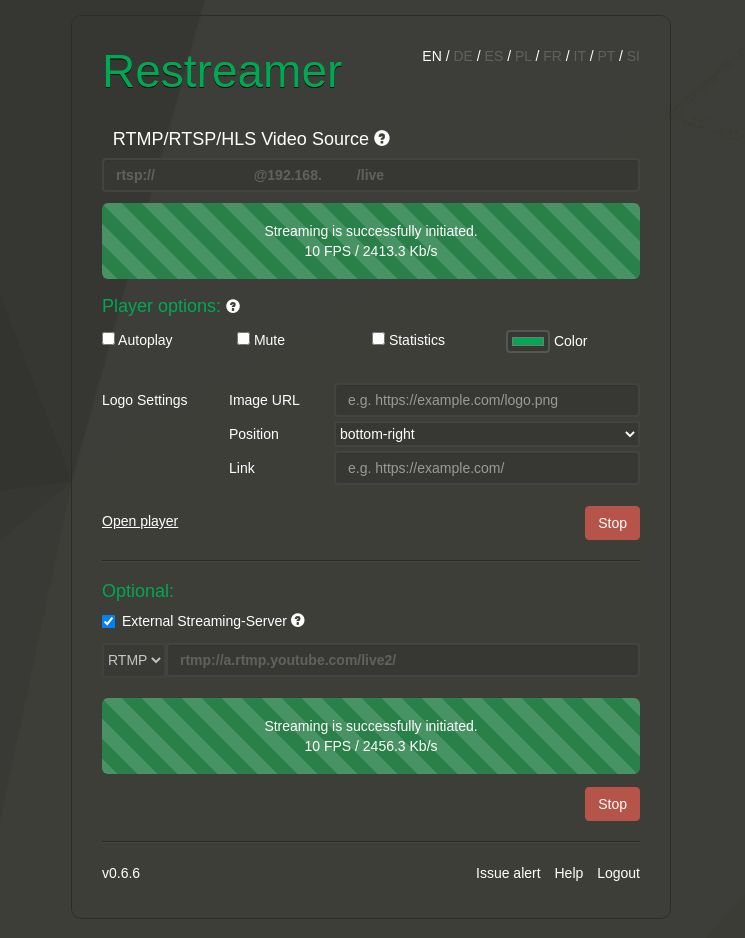Screen dimensions: 745x938
Task: Enable the Autoplay checkbox
Action: 108,339
